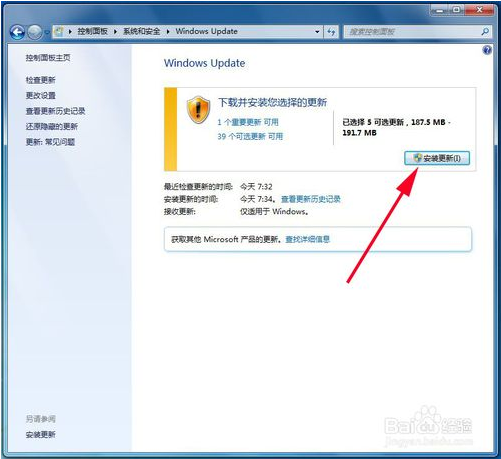The height and width of the screenshot is (459, 501).
Task: Minimize the Windows Update window
Action: (440, 10)
